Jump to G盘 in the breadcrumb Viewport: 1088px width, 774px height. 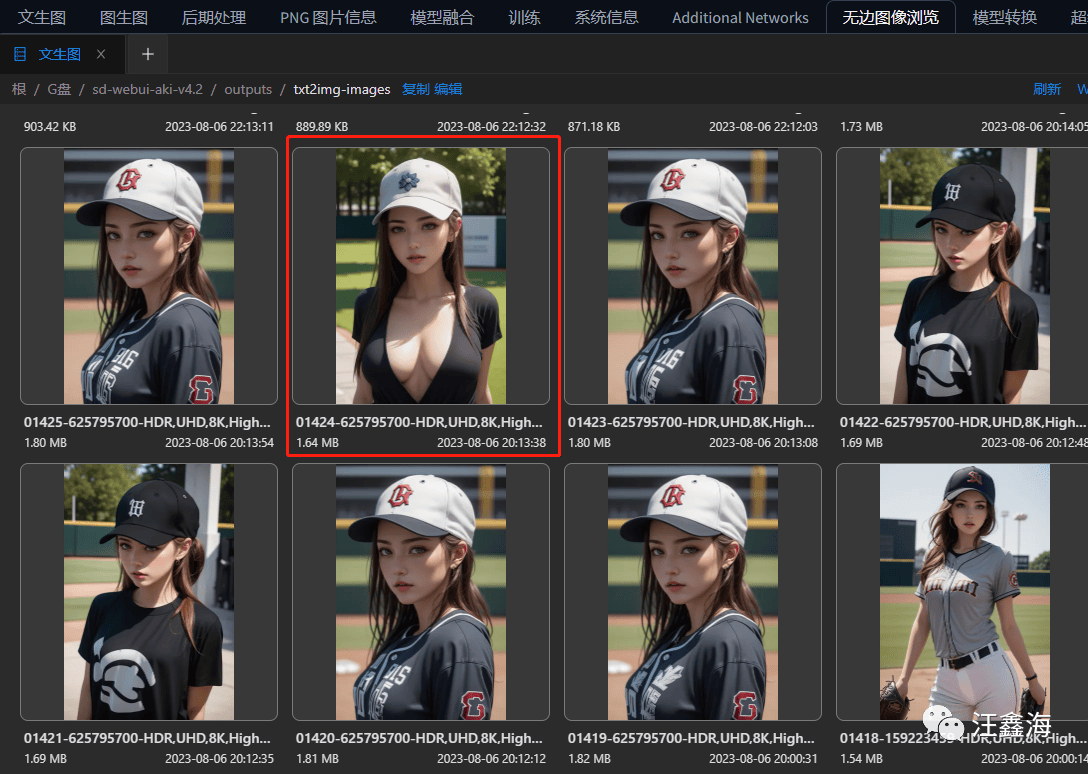point(59,89)
